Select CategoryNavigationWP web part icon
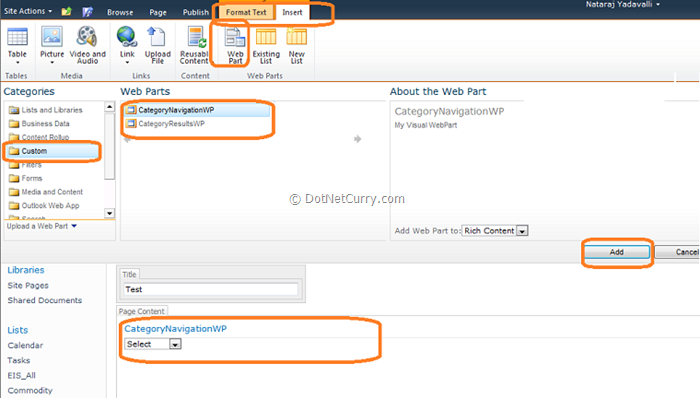Screen dimensions: 700x398 pyautogui.click(x=130, y=110)
